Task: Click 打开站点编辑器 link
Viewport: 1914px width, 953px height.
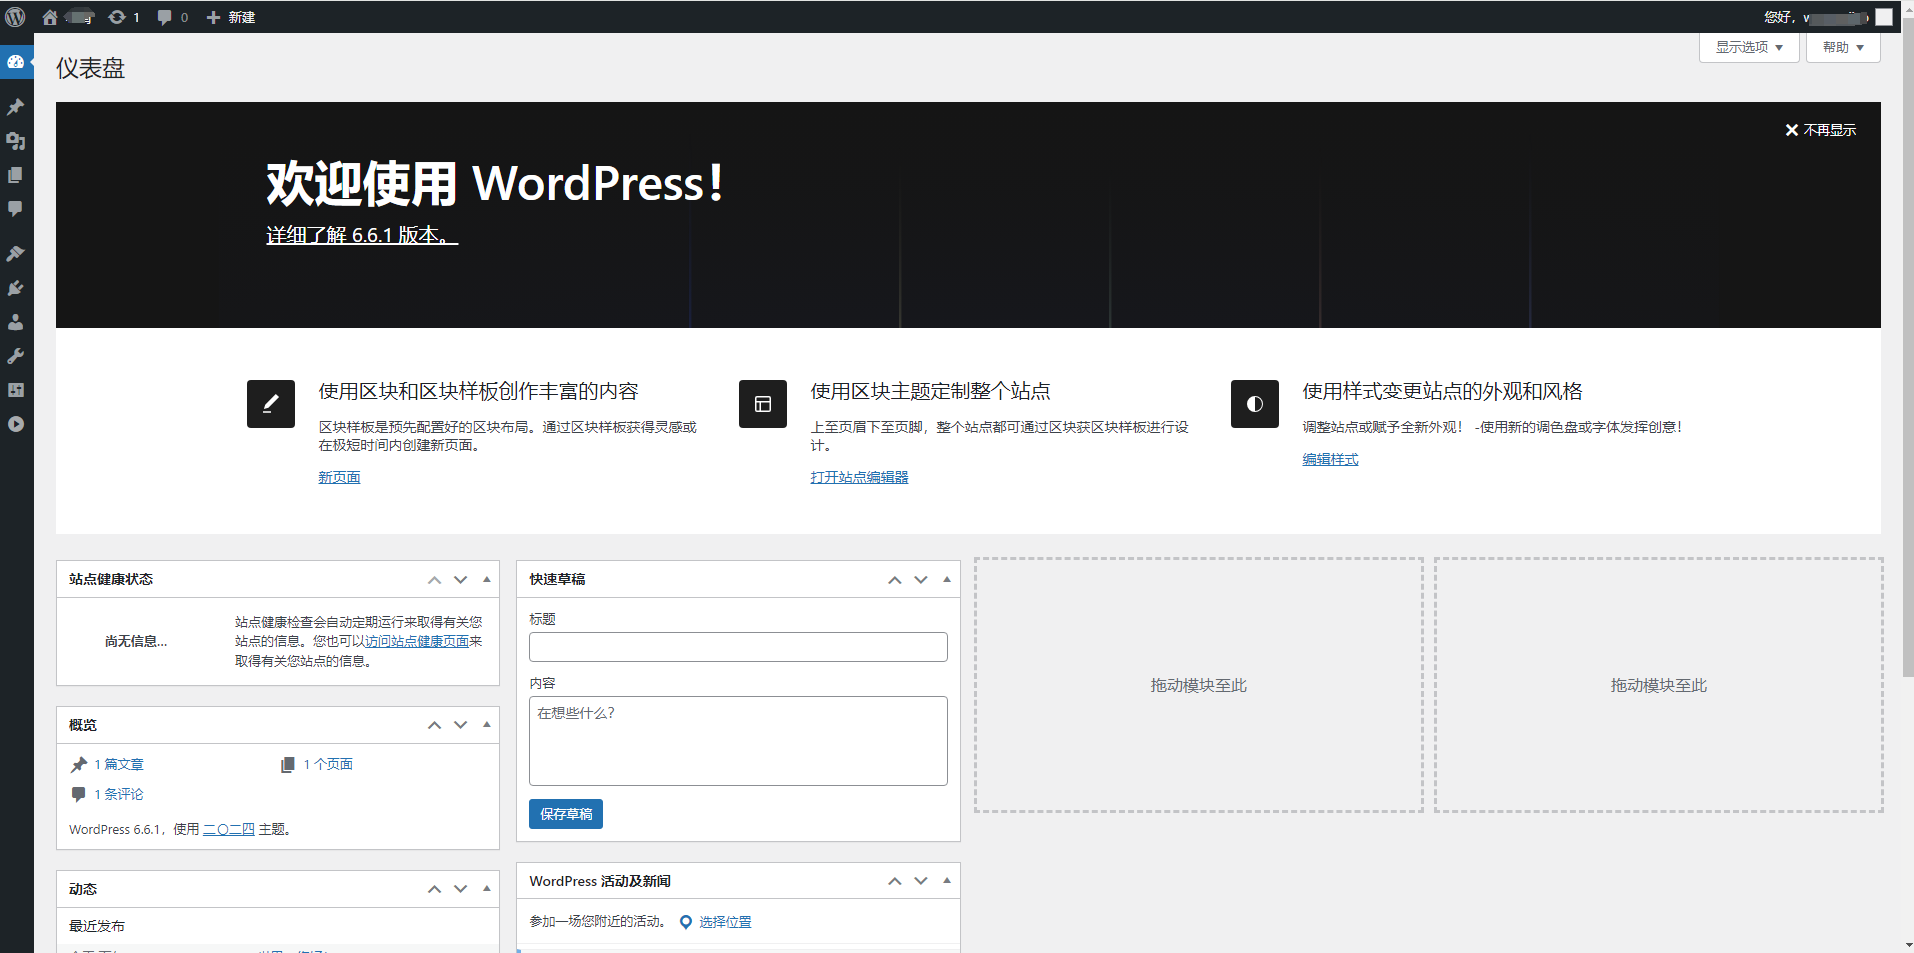Action: [859, 477]
